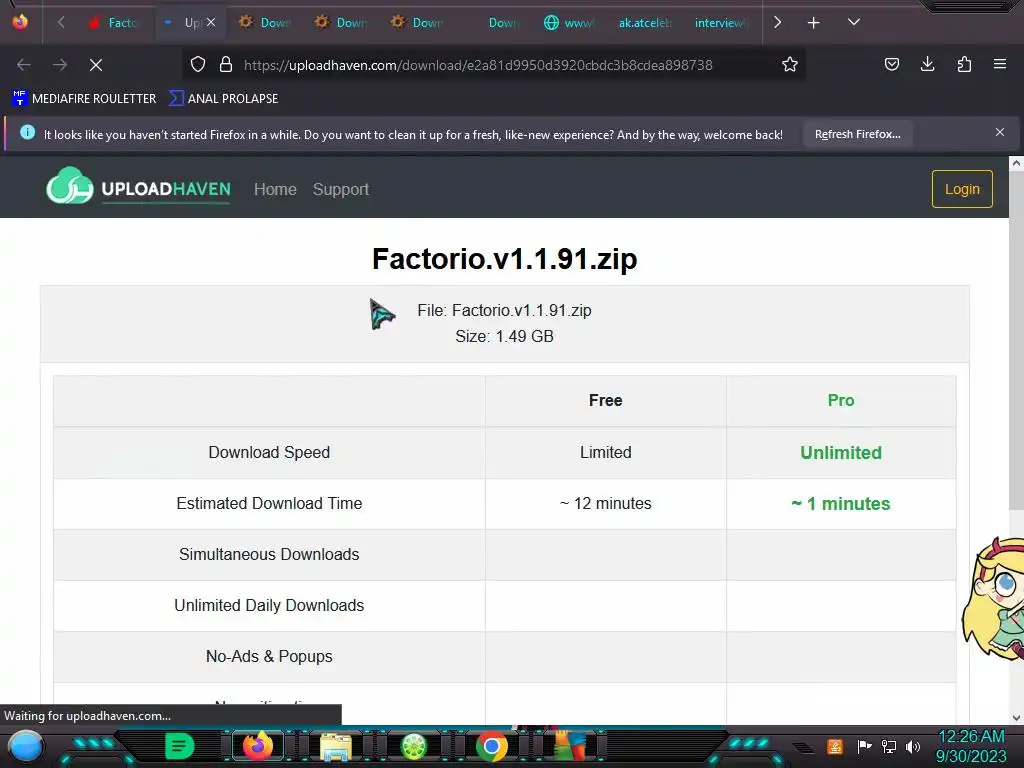Click the UploadHaven logo
The height and width of the screenshot is (768, 1024).
pos(138,187)
